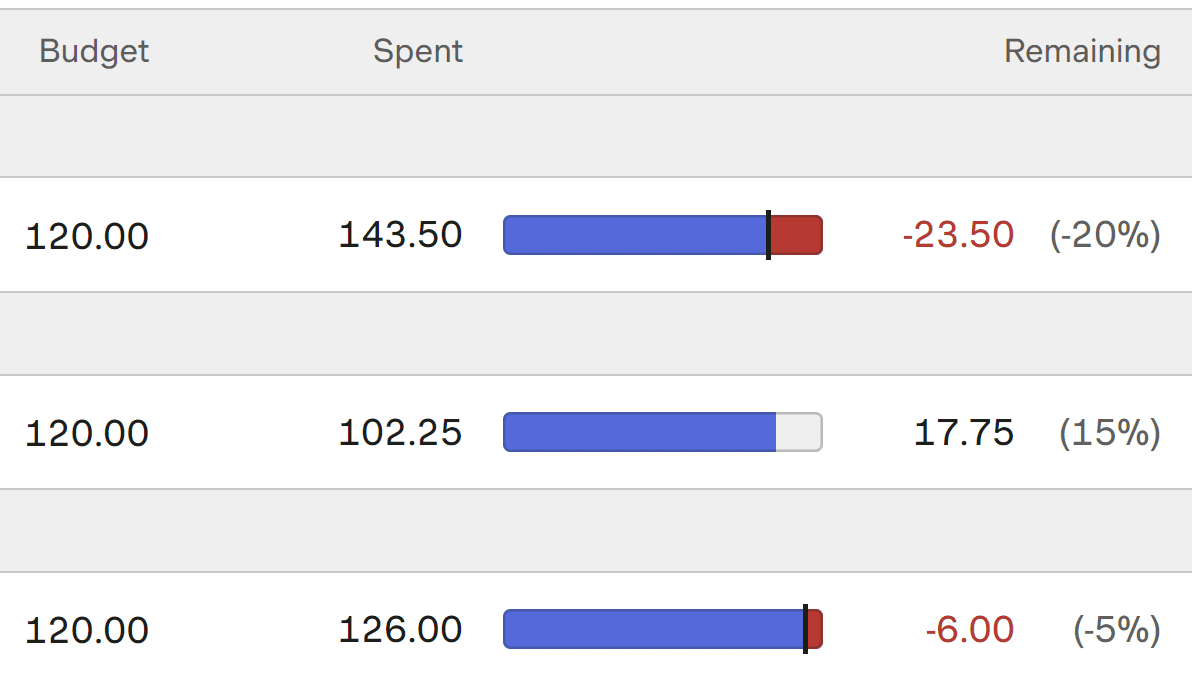Click the Remaining column header
This screenshot has width=1192, height=673.
click(1082, 52)
